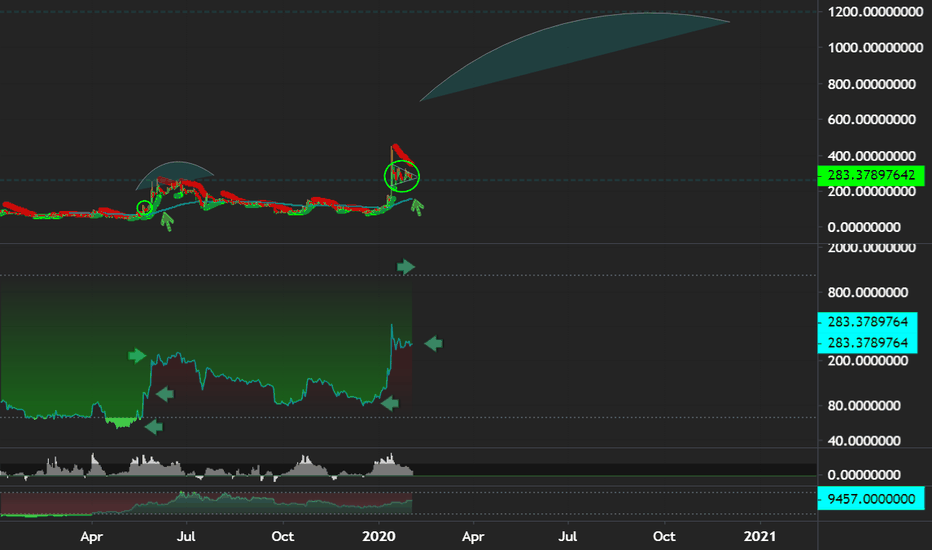Viewport: 932px width, 550px height.
Task: Click the green 283.37897642 current price label
Action: click(871, 175)
